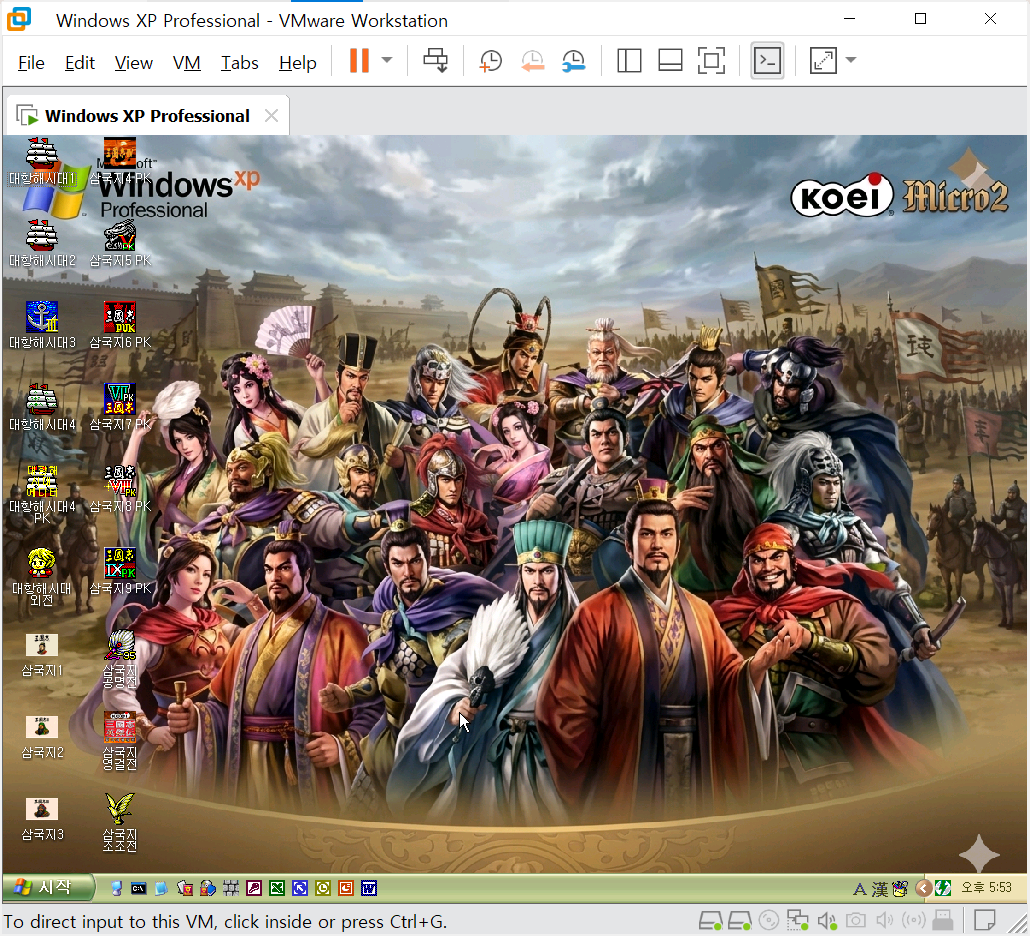Expand hidden XP system tray icons
1030x936 pixels.
923,889
